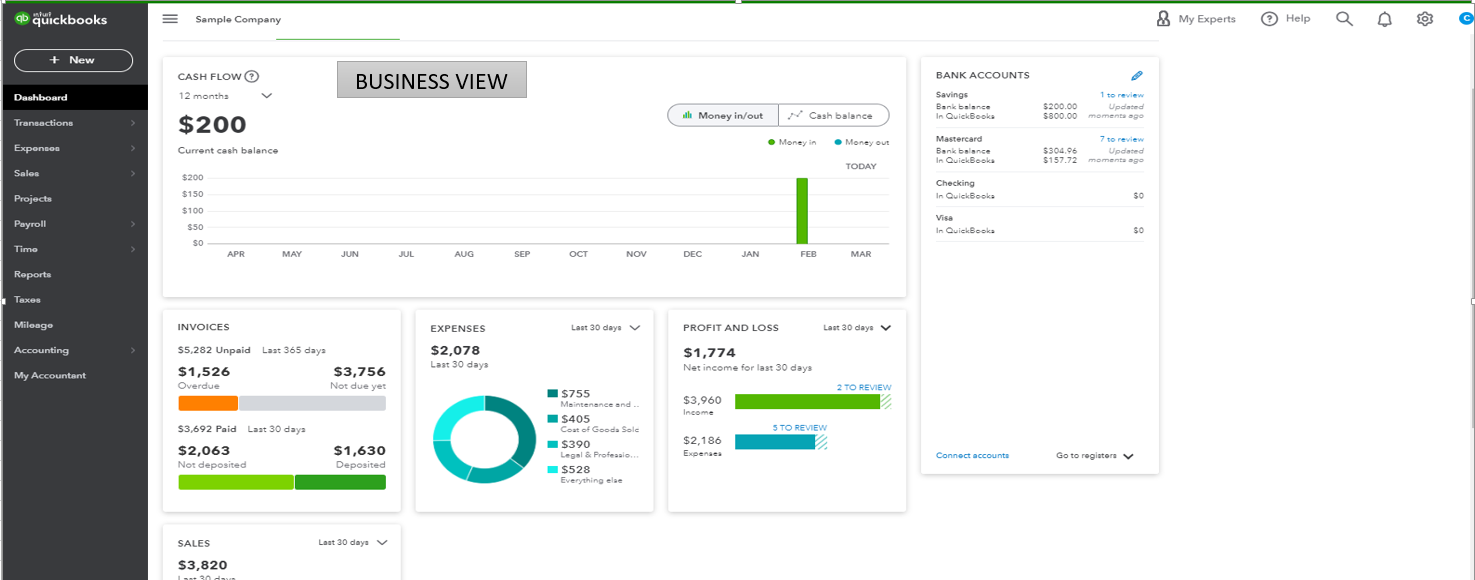
Task: Open your profile avatar in the corner
Action: tap(1465, 18)
